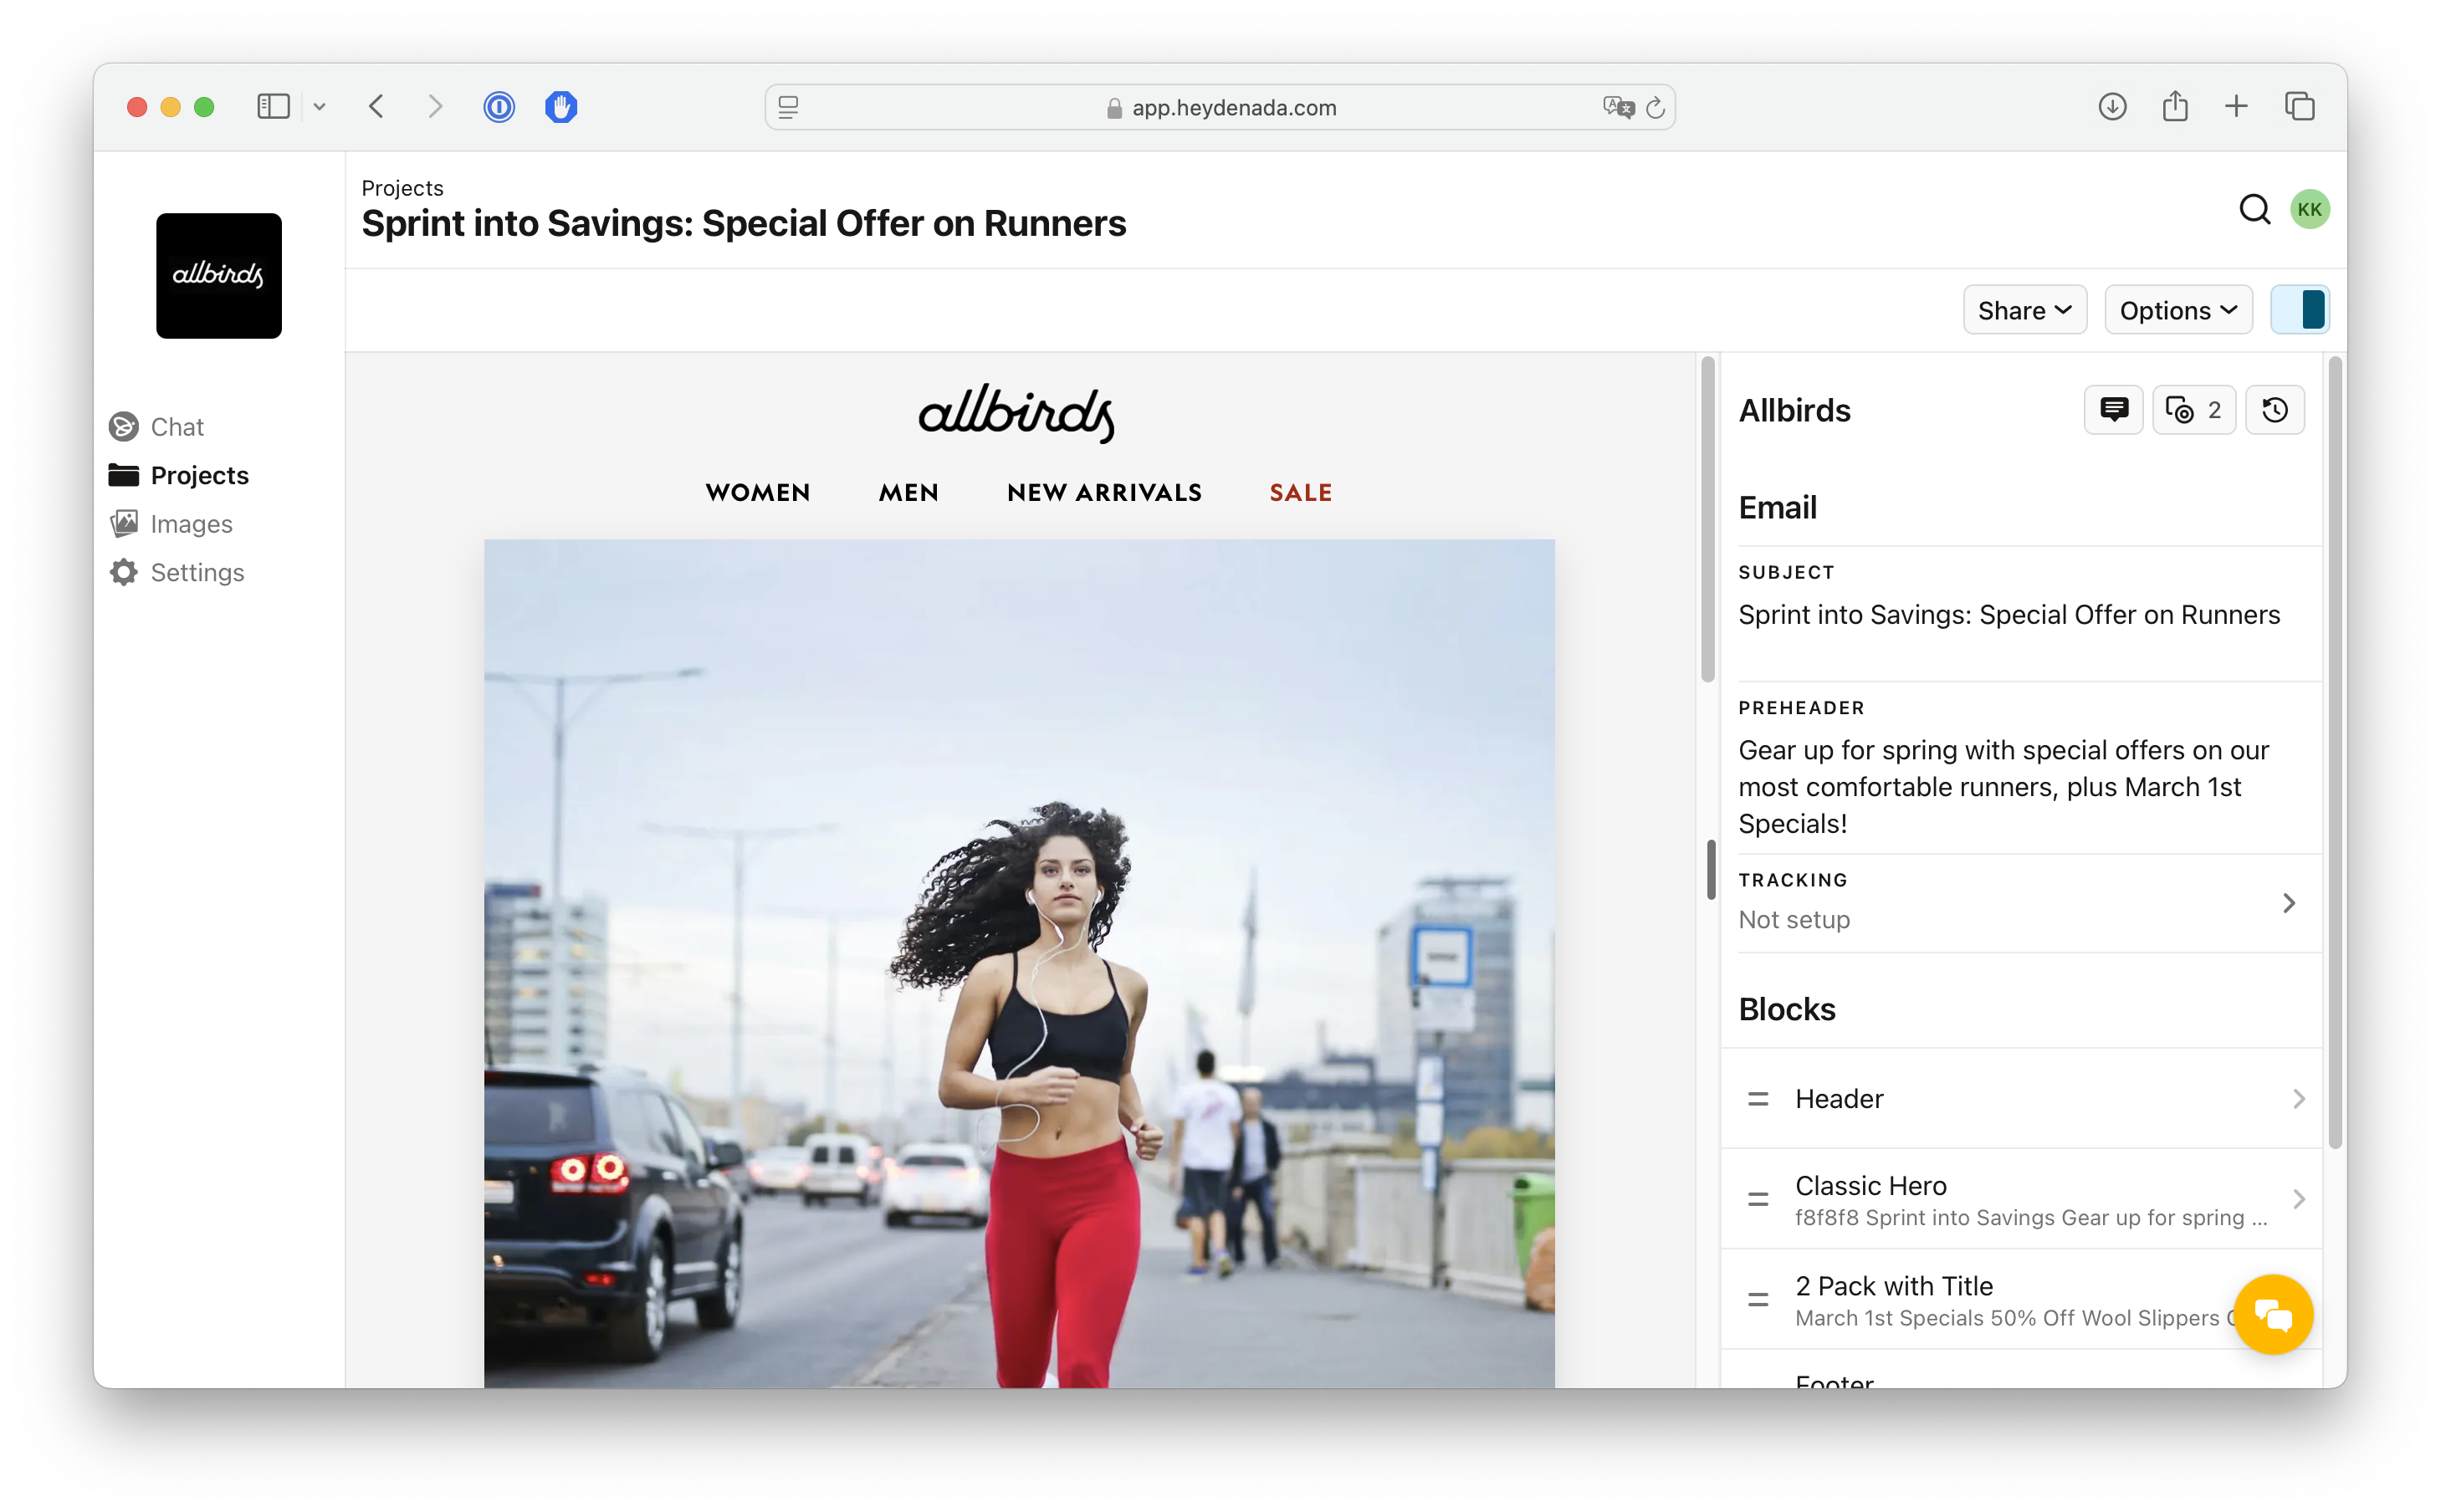Click the email subject text field
2441x1512 pixels.
(x=2008, y=615)
